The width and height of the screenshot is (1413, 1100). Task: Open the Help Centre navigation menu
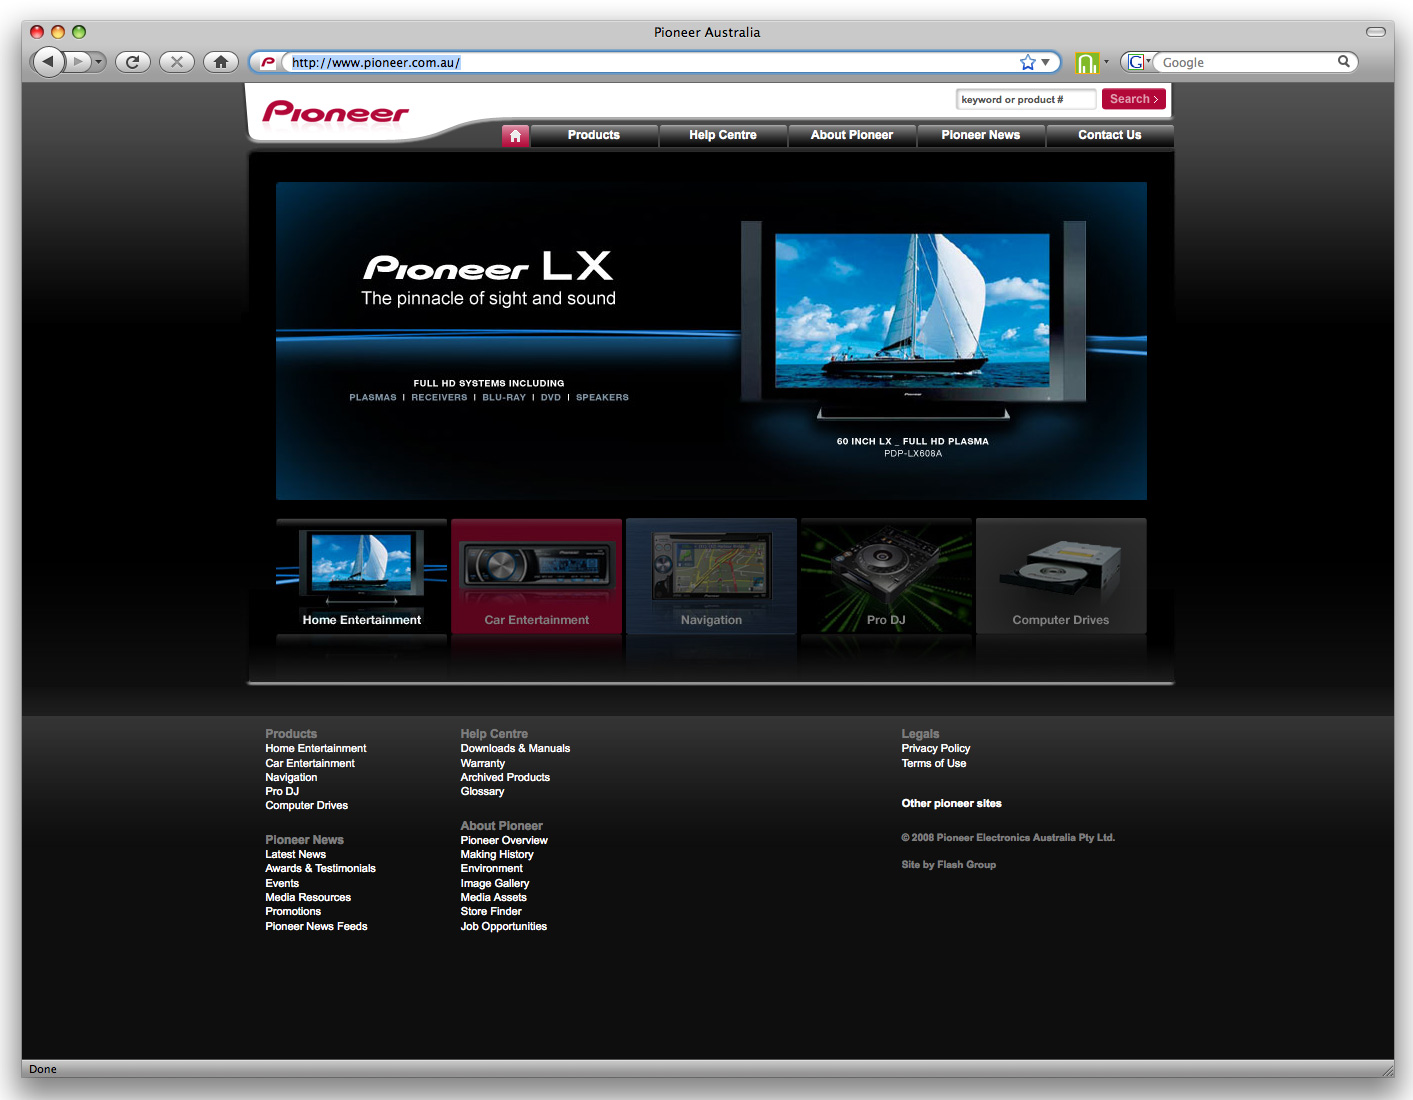723,135
